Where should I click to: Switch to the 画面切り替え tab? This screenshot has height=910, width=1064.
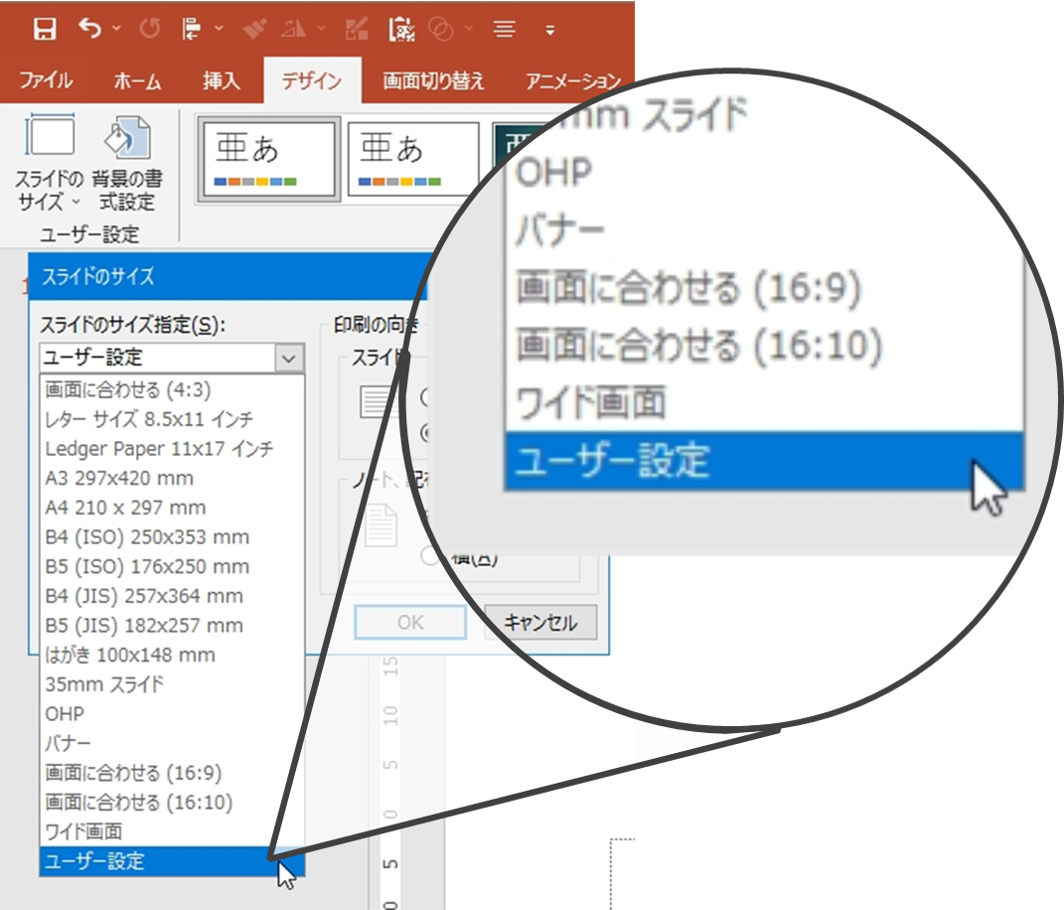[434, 81]
